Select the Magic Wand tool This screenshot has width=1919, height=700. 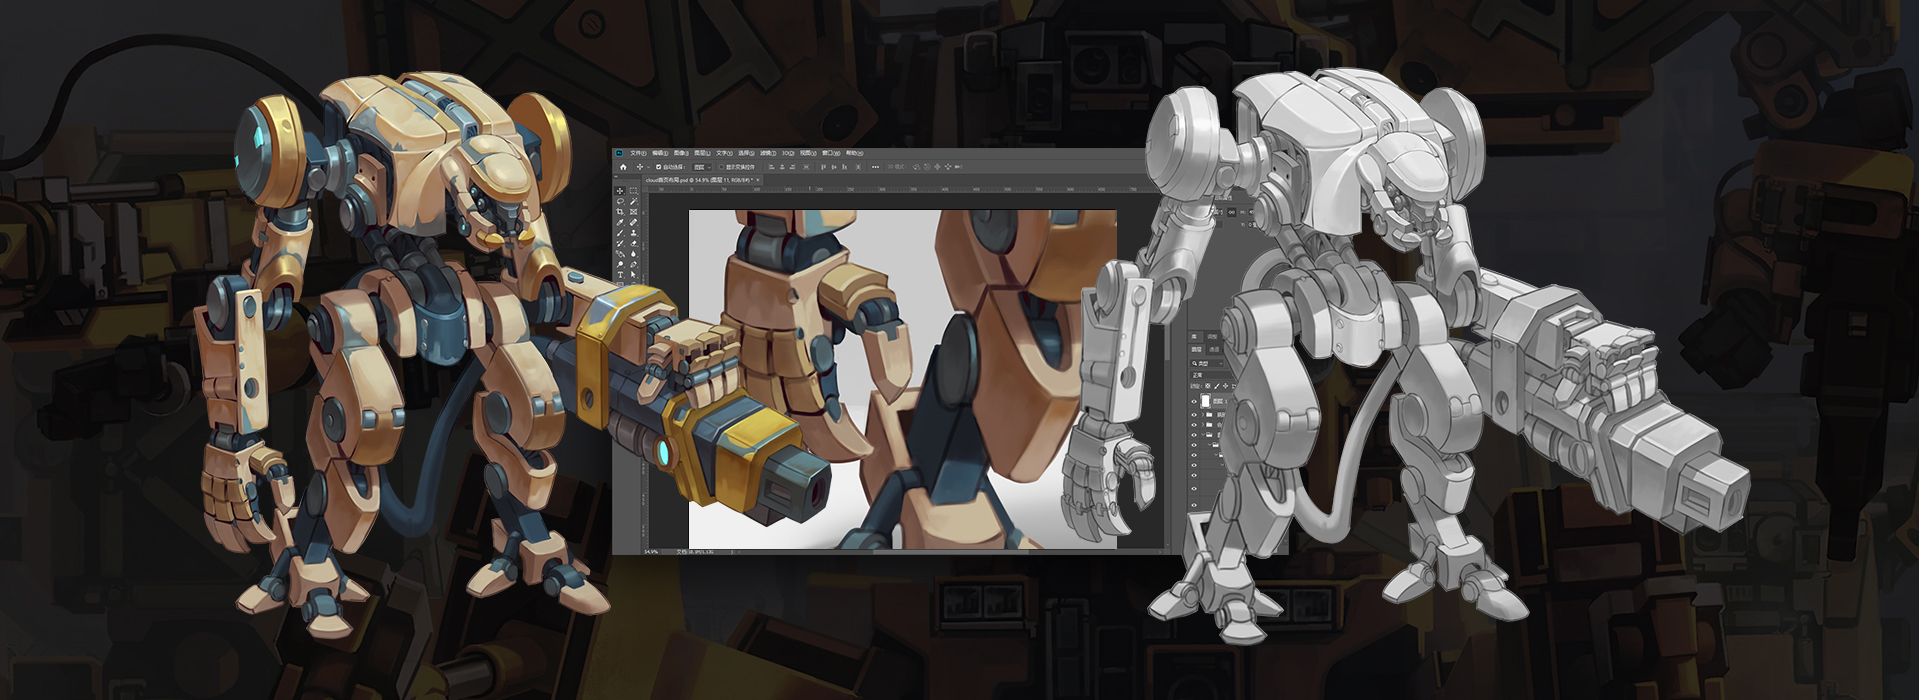(633, 201)
